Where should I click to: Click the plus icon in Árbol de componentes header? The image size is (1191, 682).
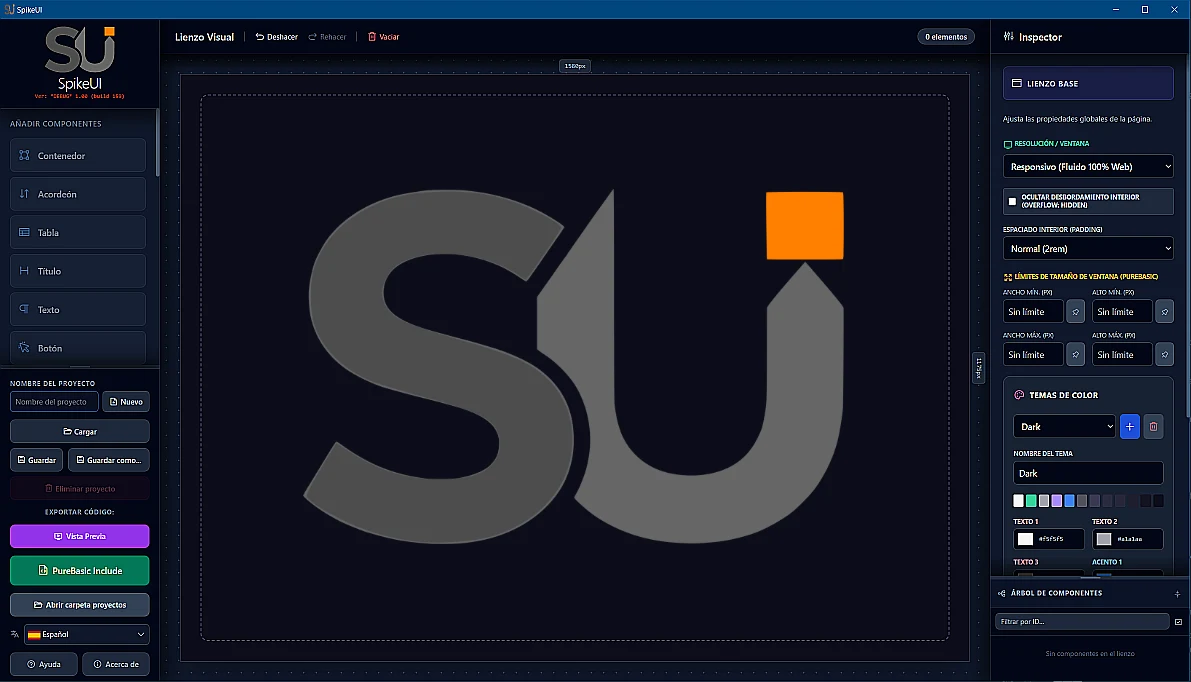tap(1177, 593)
